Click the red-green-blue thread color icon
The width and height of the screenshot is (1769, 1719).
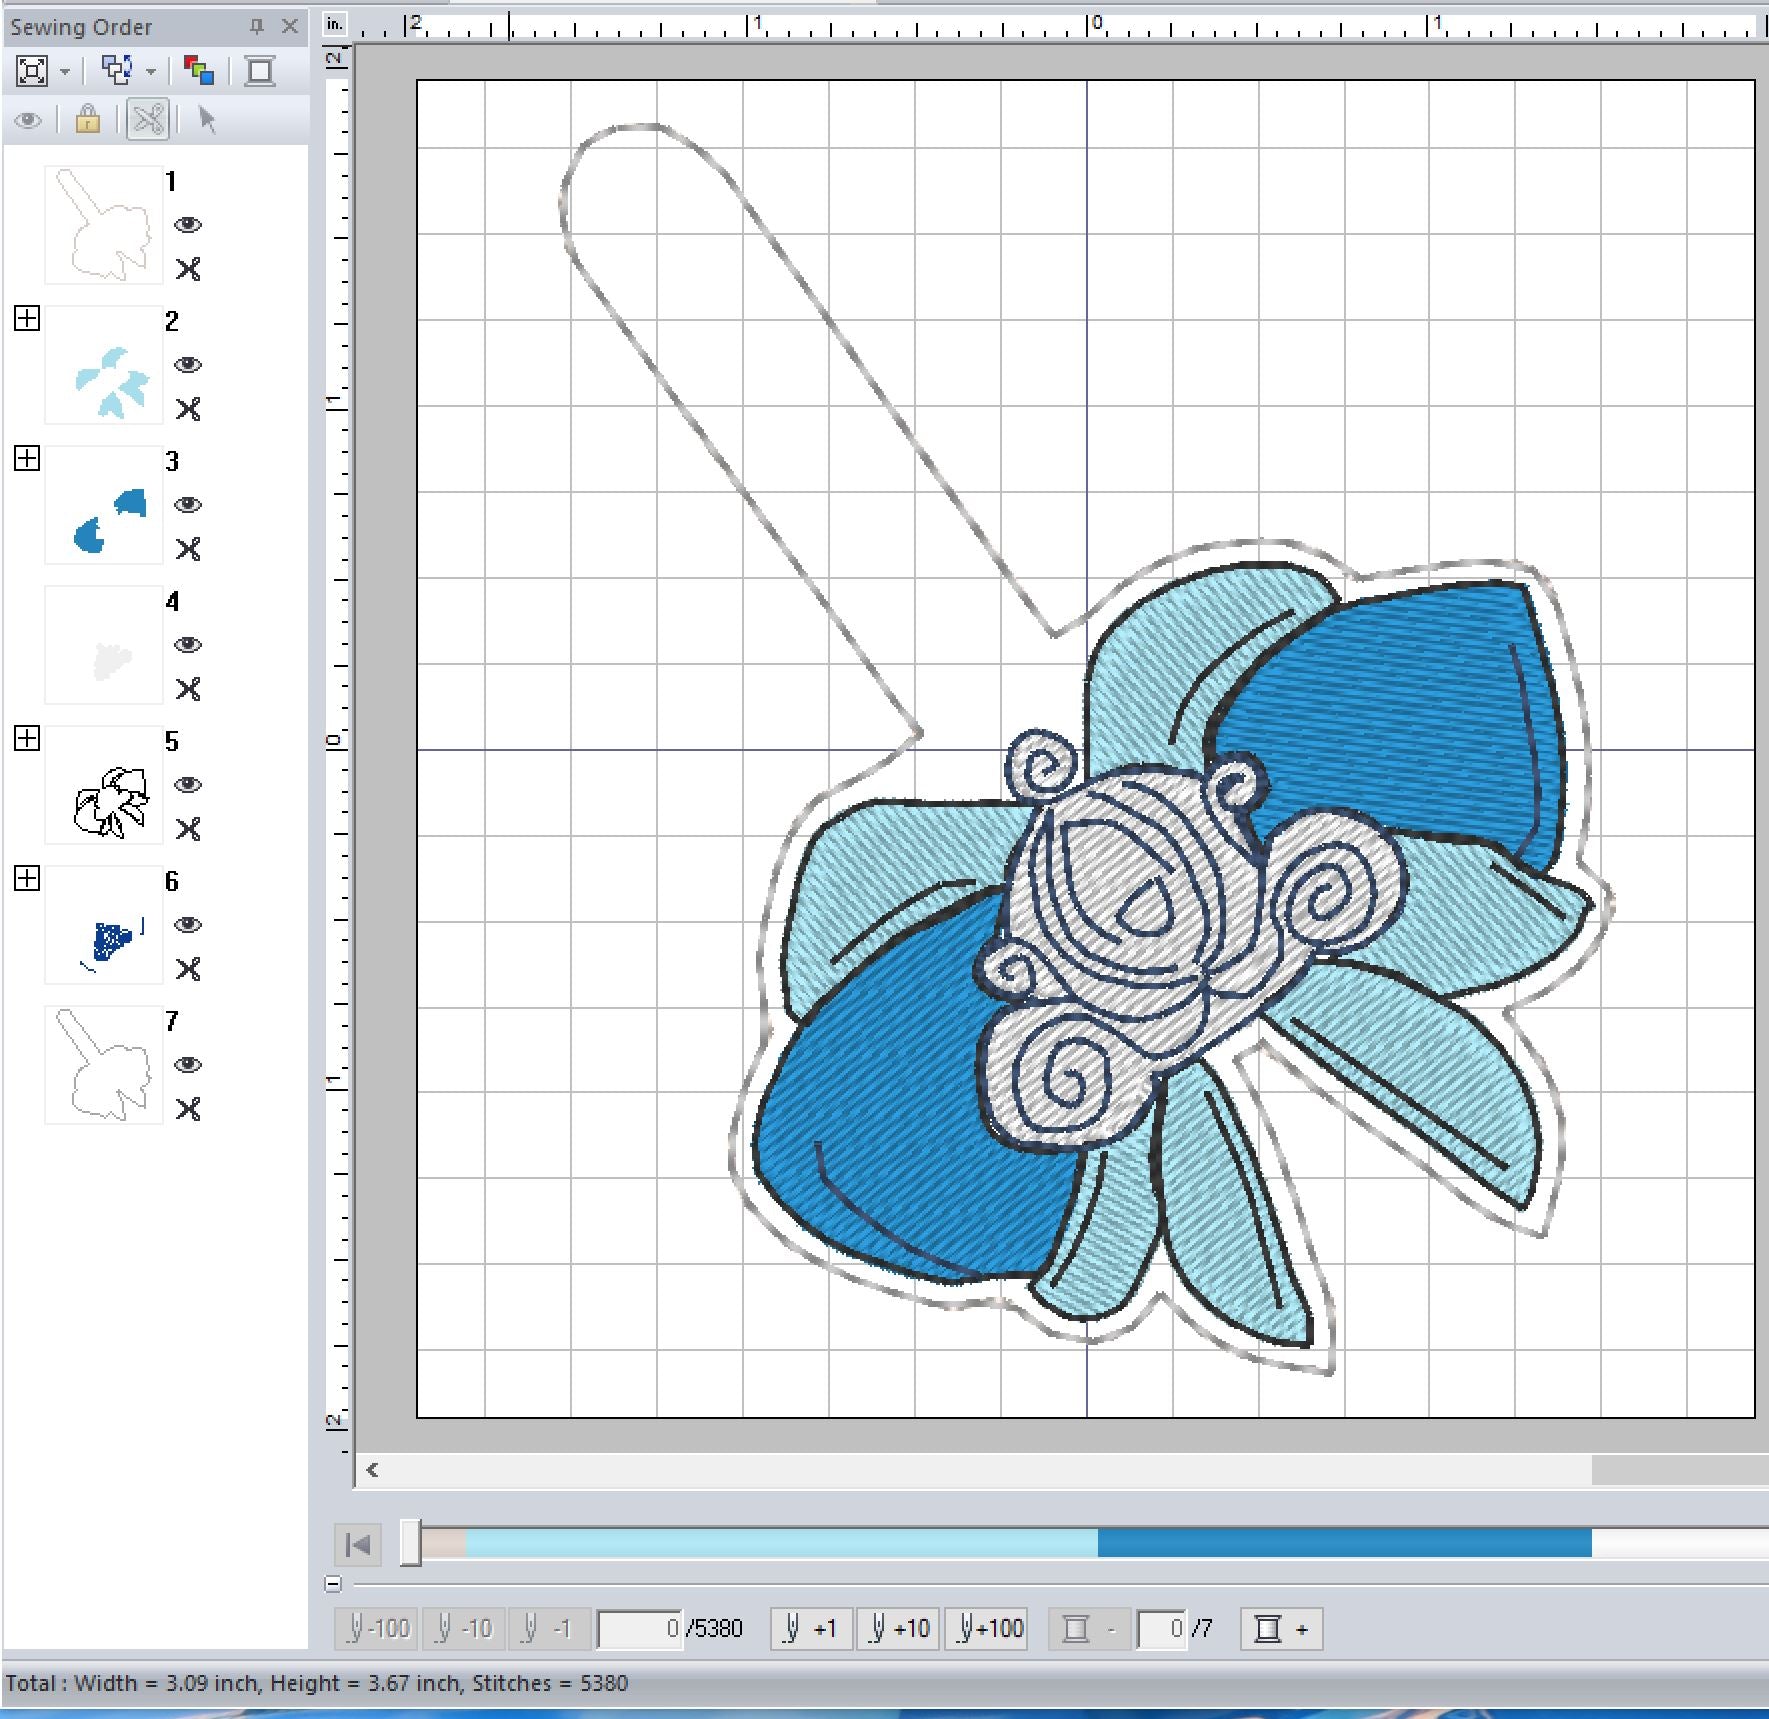point(199,71)
